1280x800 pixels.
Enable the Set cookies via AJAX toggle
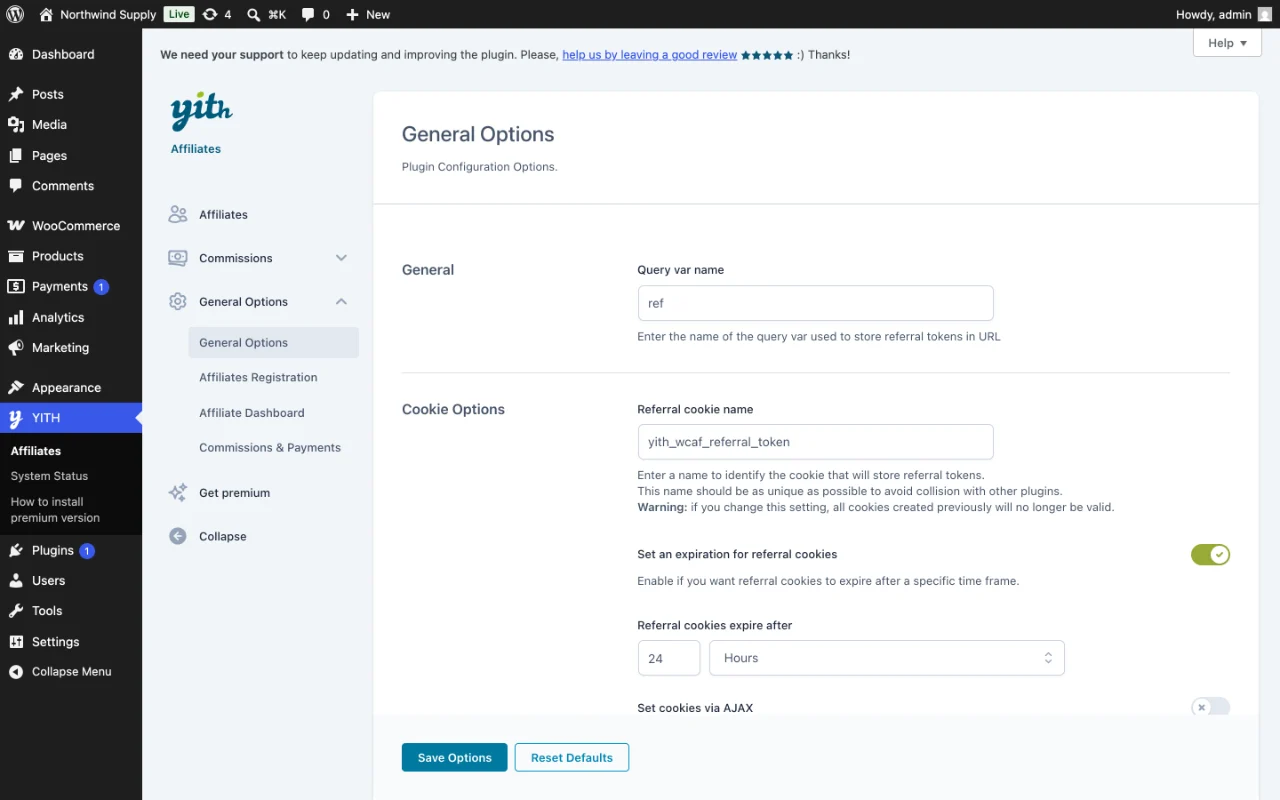pos(1210,707)
